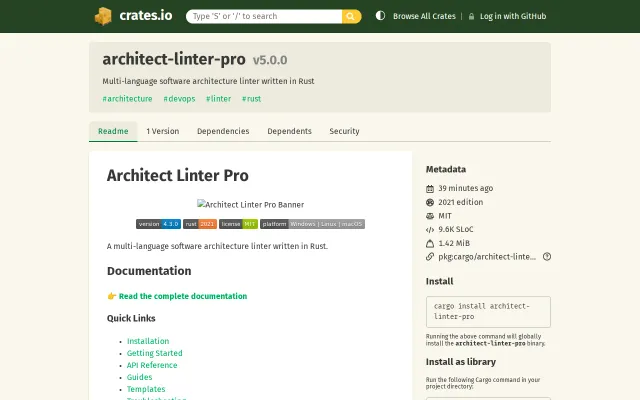
Task: Click Log in with GitHub
Action: (x=513, y=16)
